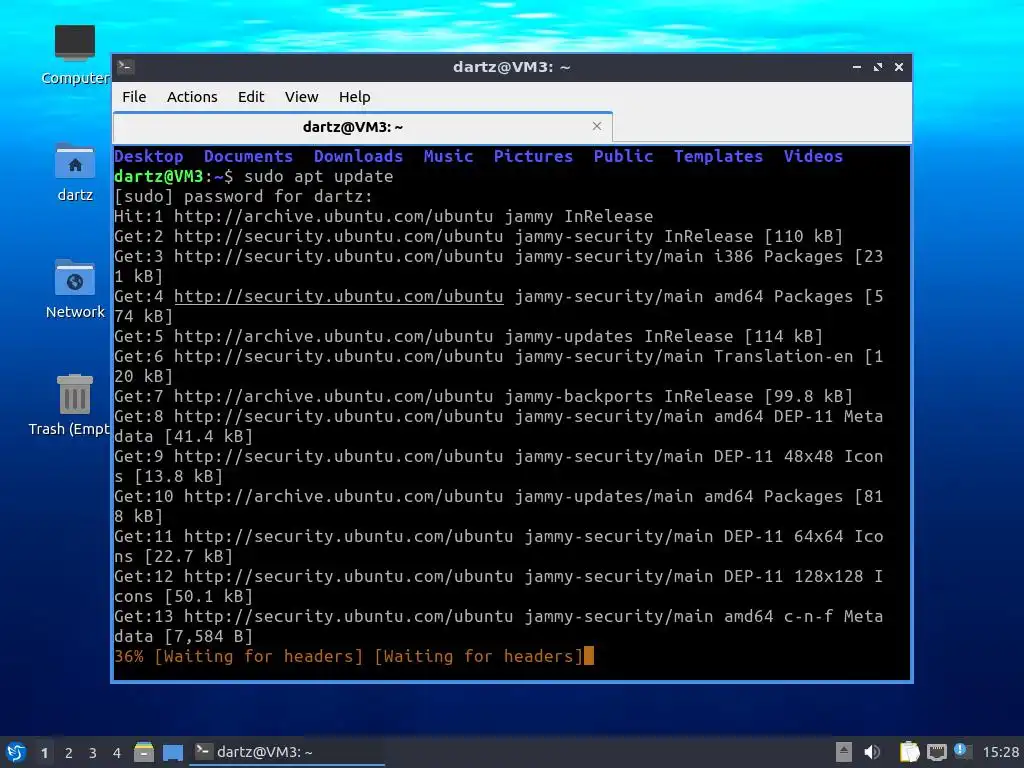The width and height of the screenshot is (1024, 768).
Task: Launch file manager from the taskbar
Action: (144, 752)
